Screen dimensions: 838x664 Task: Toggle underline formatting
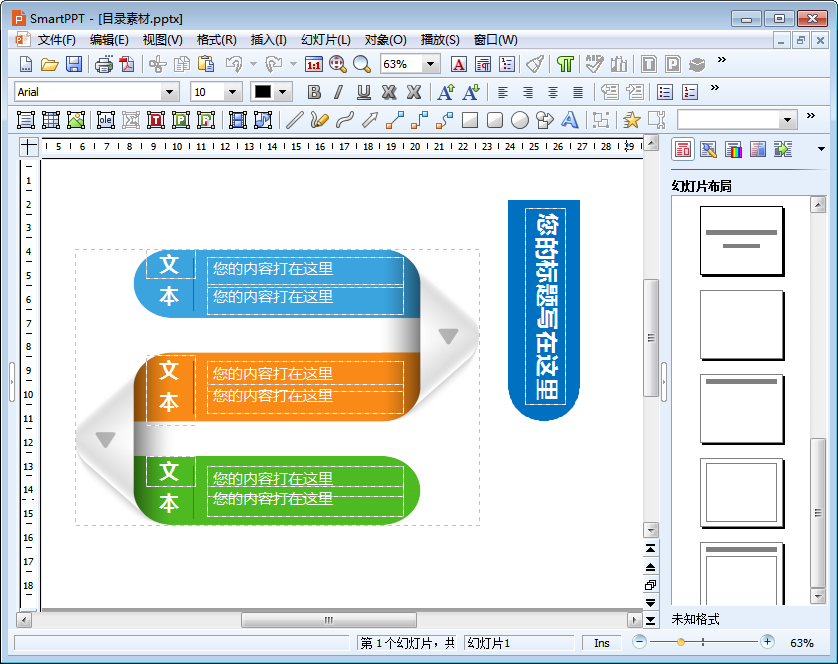tap(363, 92)
